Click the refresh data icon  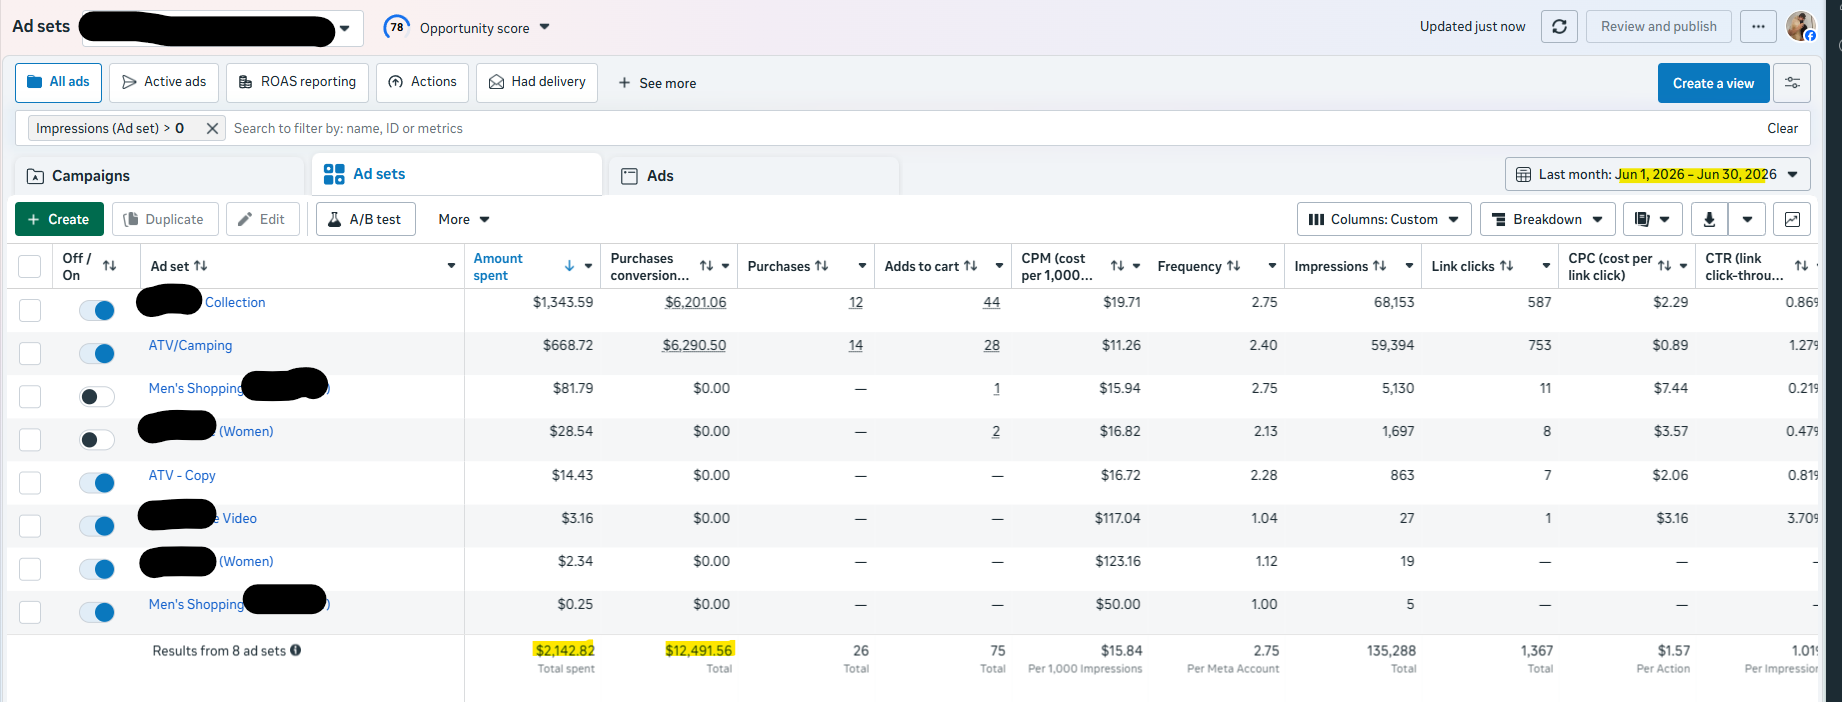(x=1559, y=27)
